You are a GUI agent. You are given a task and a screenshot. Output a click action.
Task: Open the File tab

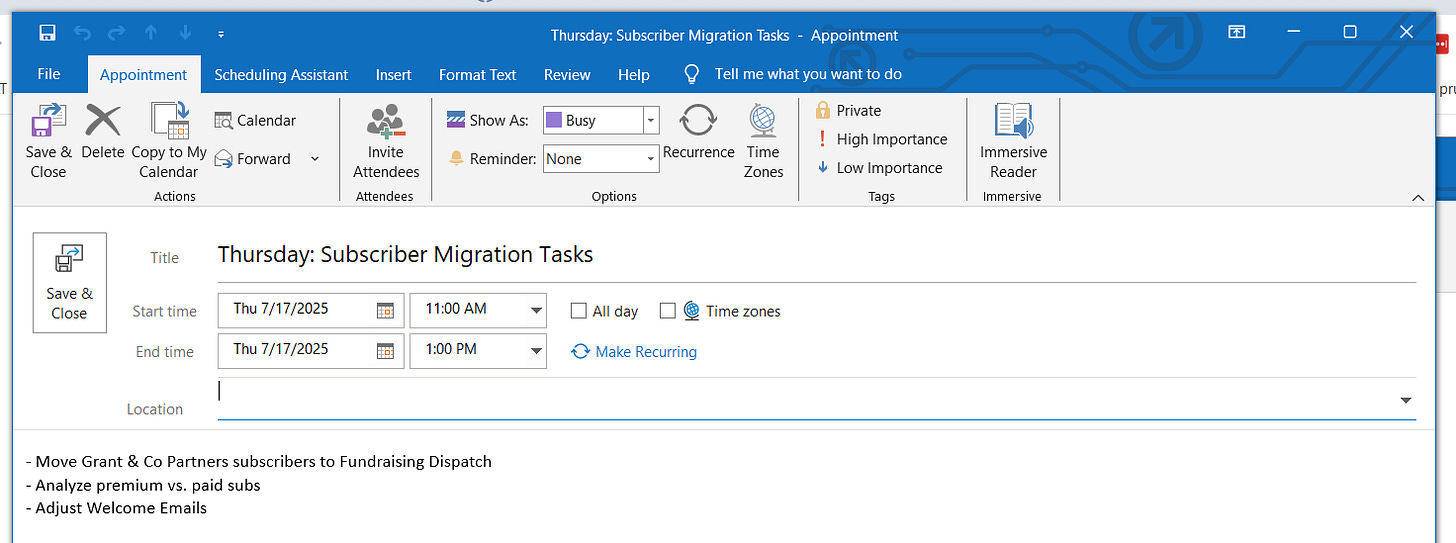pos(48,74)
